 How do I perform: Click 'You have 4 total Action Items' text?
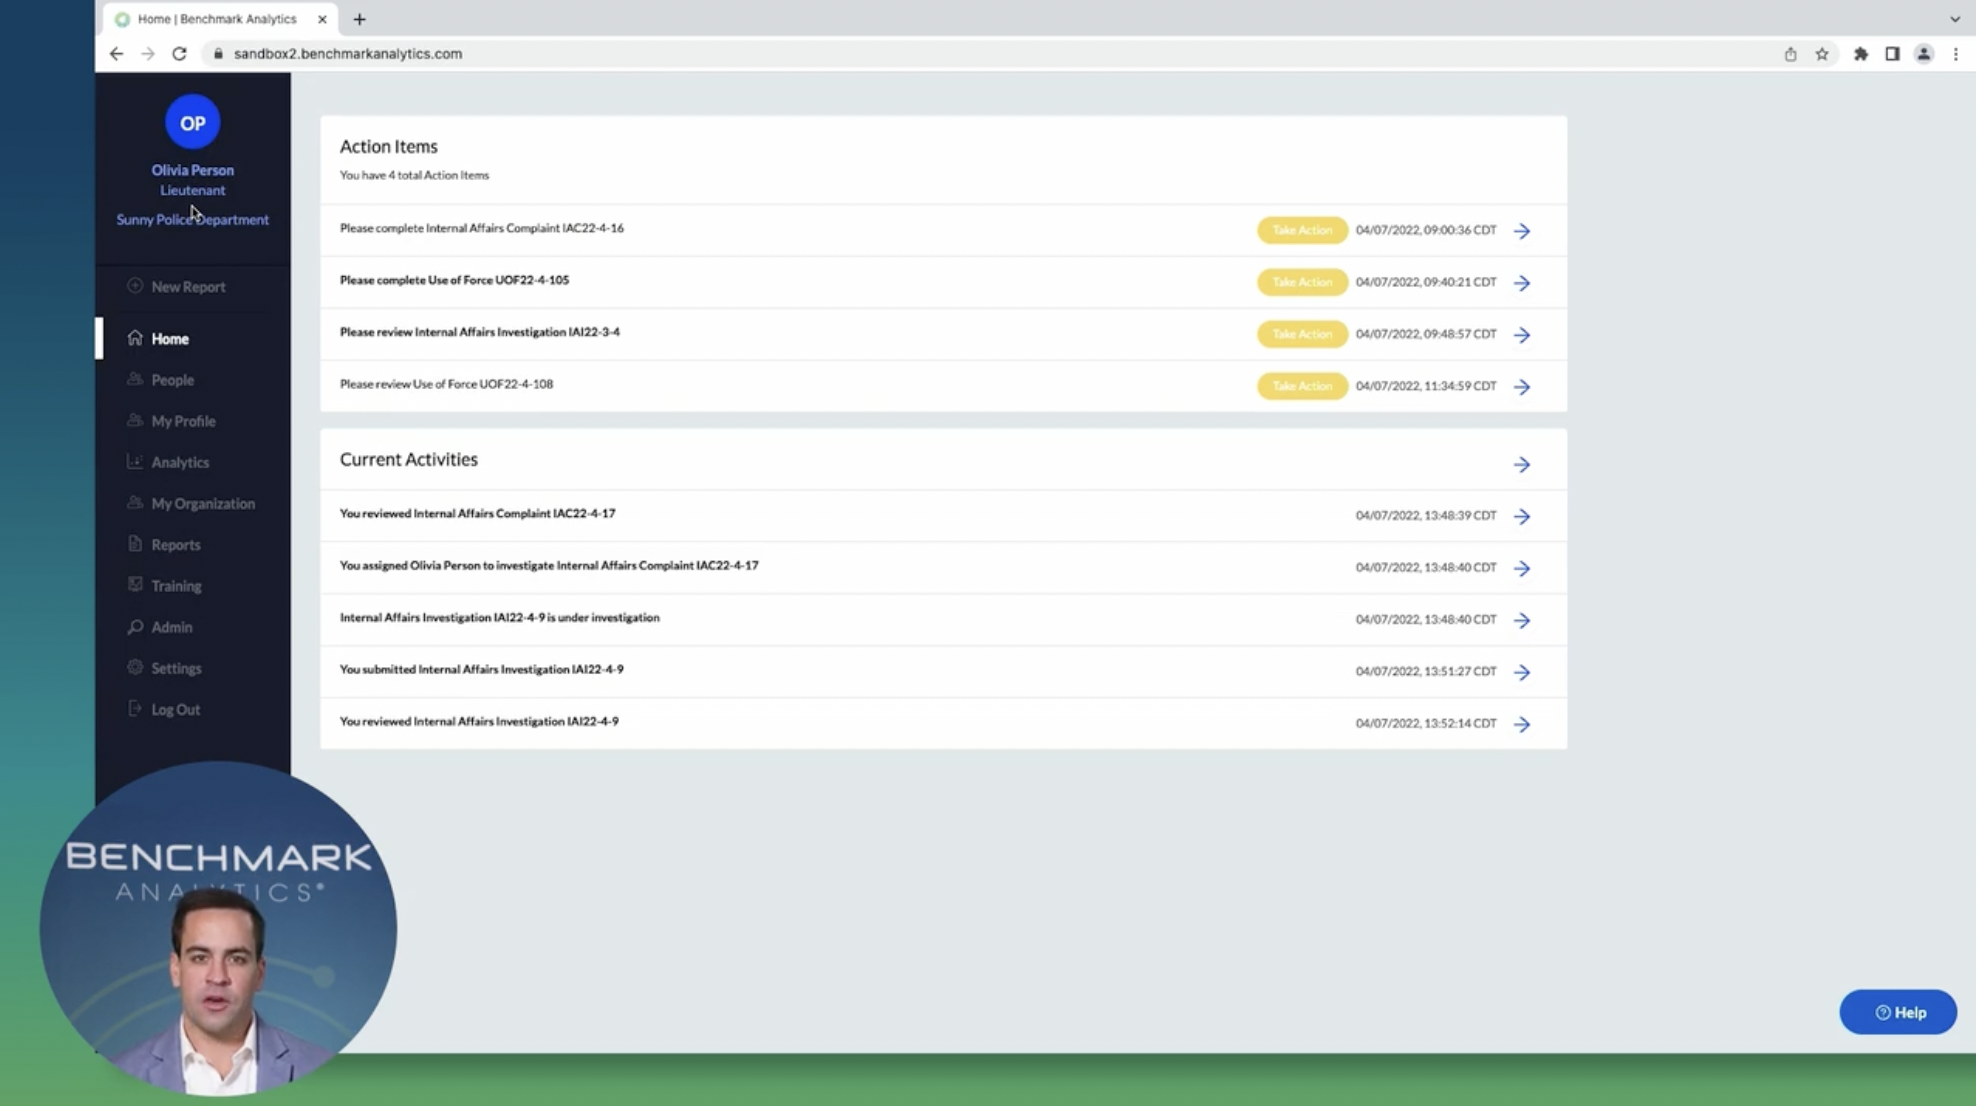(x=414, y=175)
